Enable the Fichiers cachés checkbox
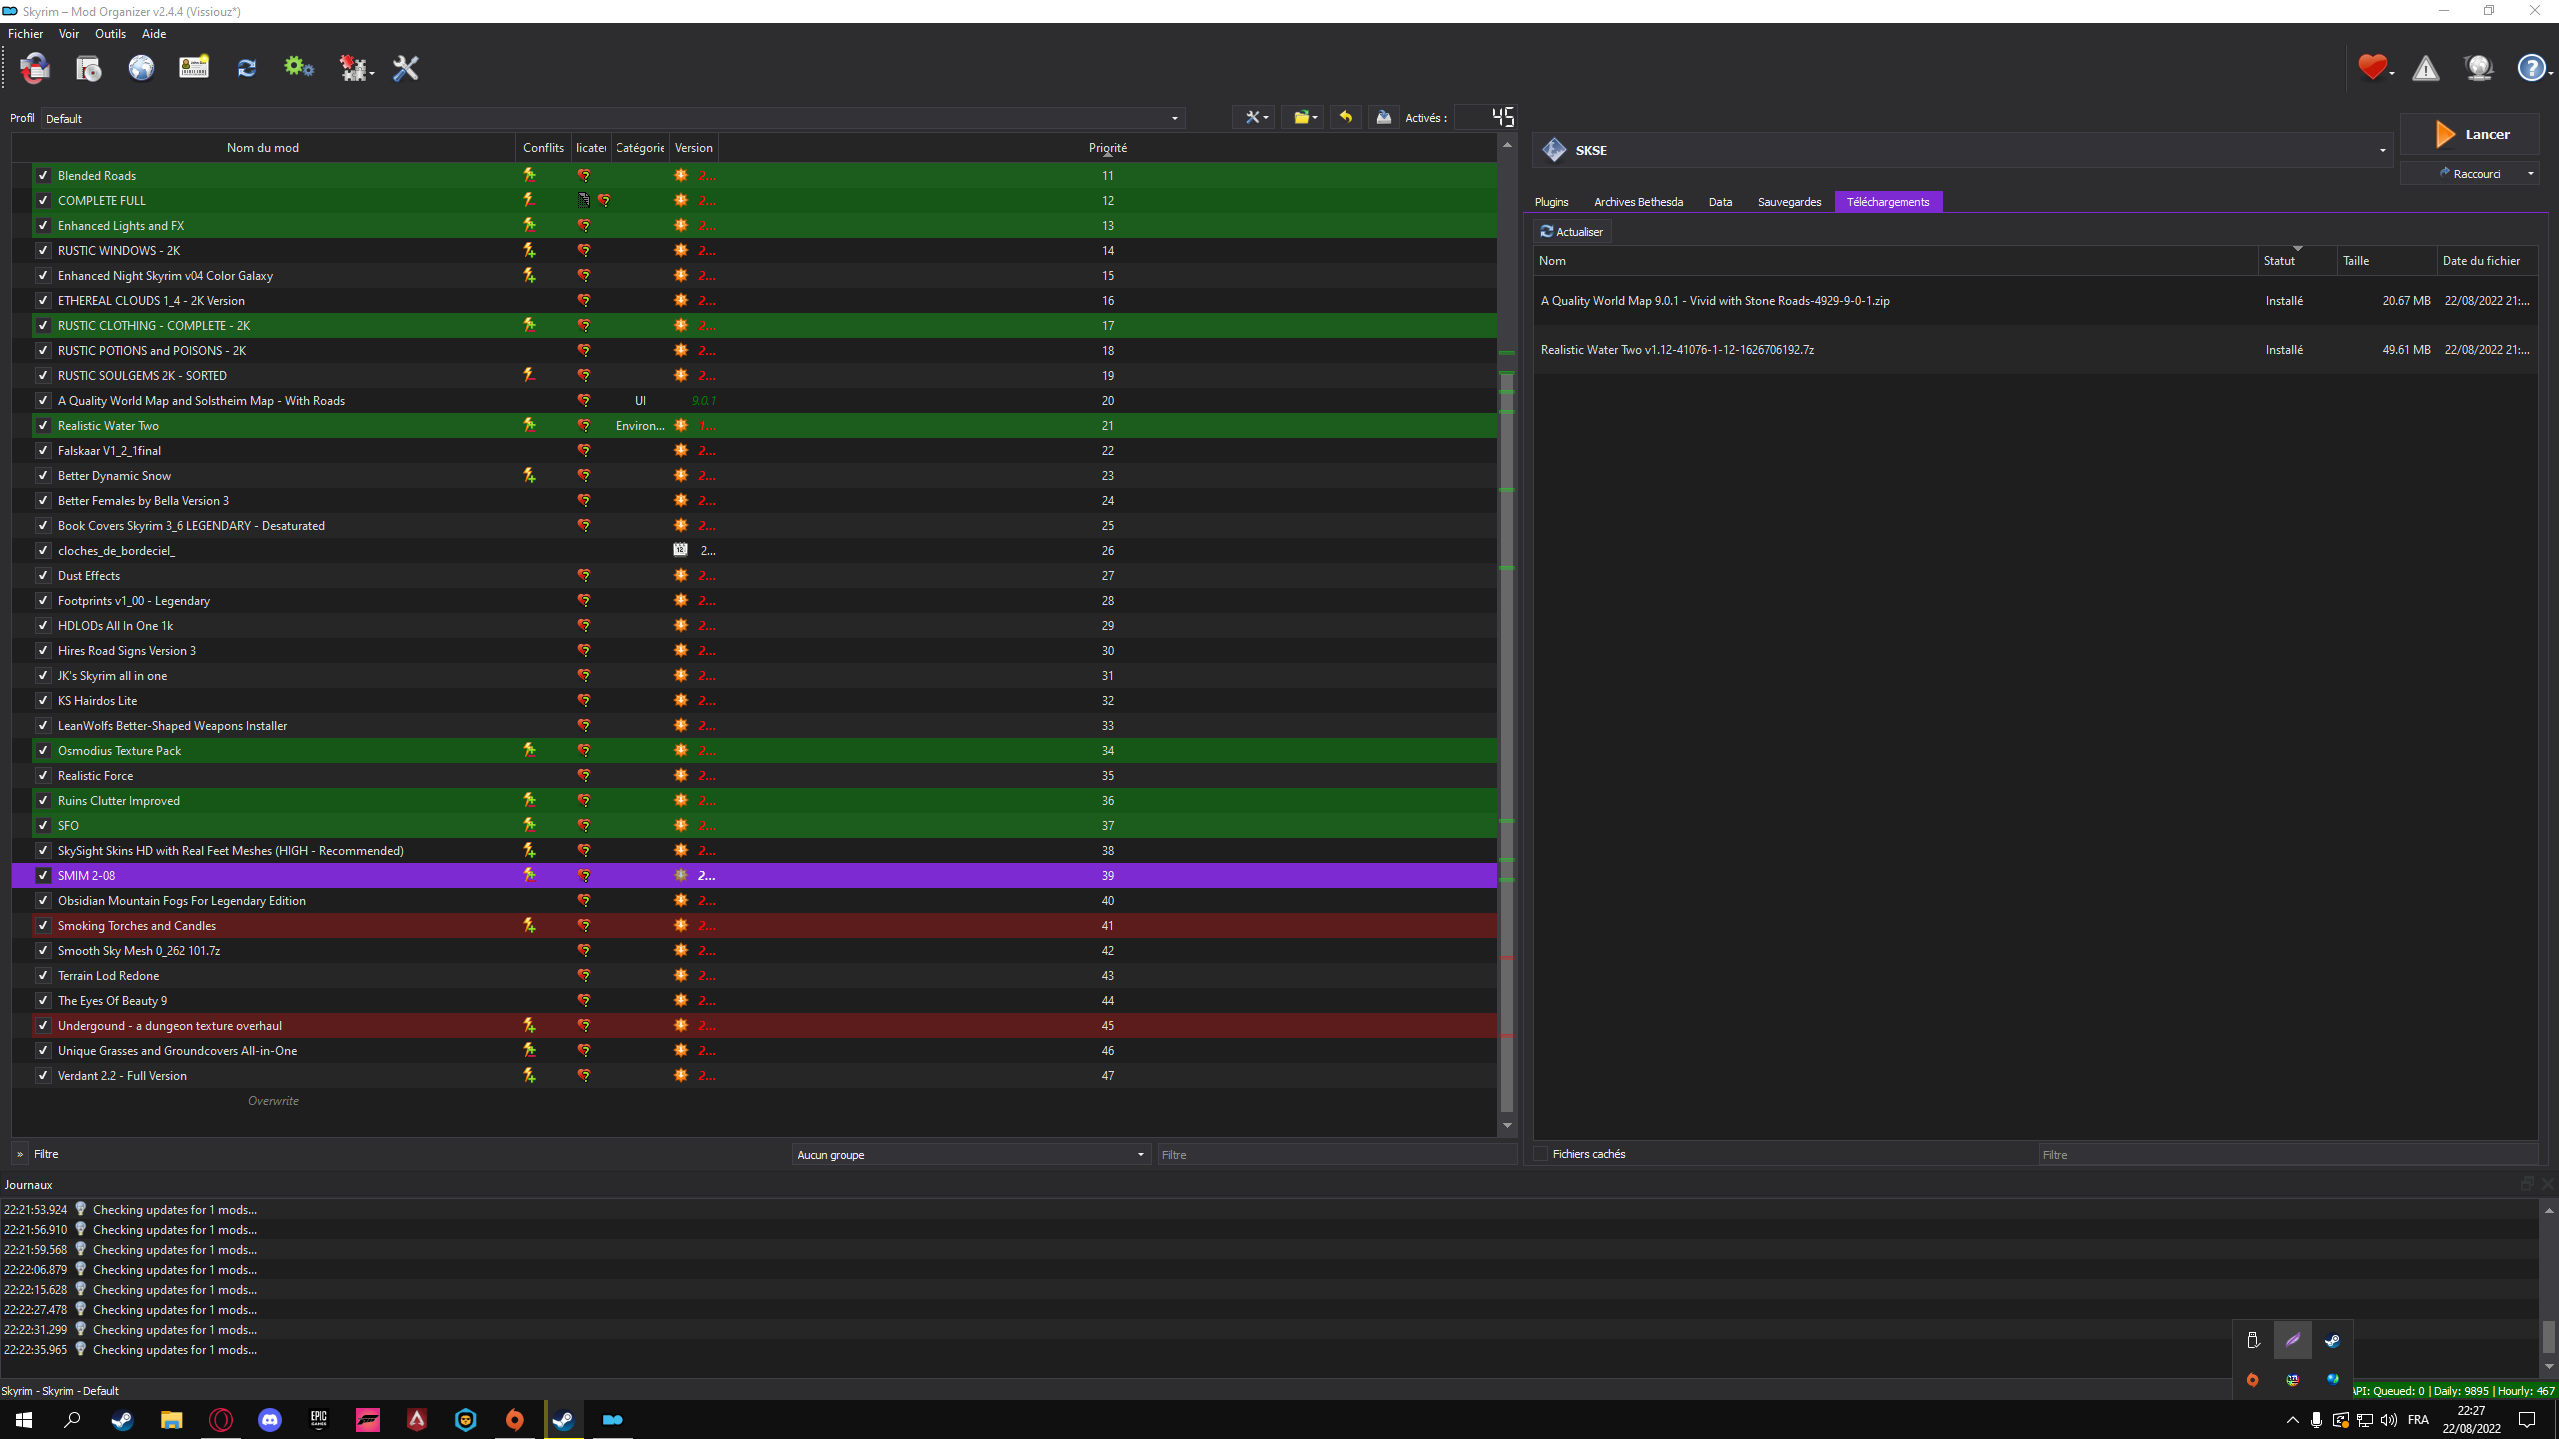The height and width of the screenshot is (1439, 2559). (1541, 1154)
